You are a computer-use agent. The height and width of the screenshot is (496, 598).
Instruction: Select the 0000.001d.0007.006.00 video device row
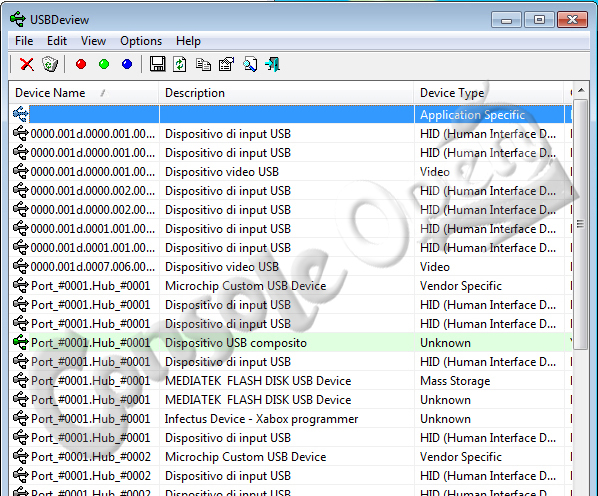(x=290, y=266)
